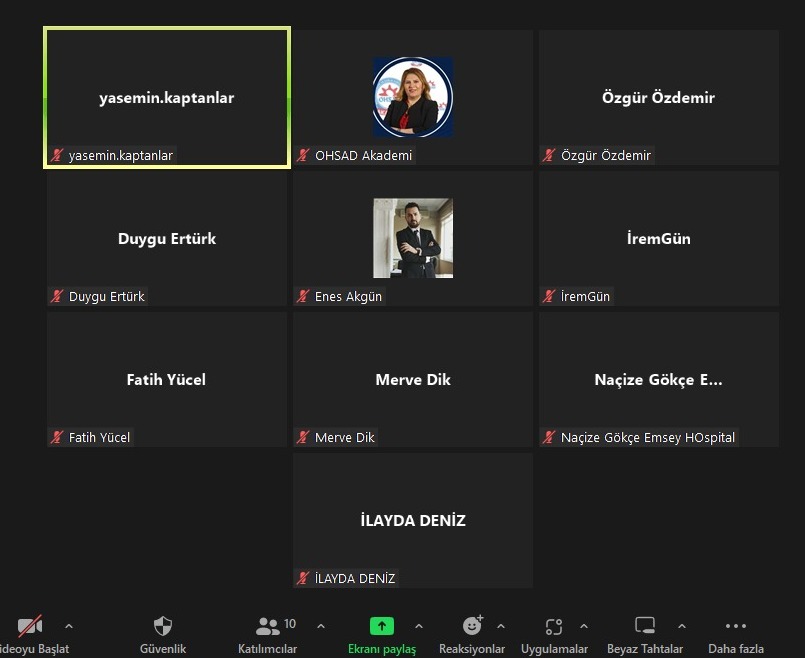This screenshot has width=805, height=658.
Task: Click the large İremGün name in tile
Action: click(x=659, y=238)
